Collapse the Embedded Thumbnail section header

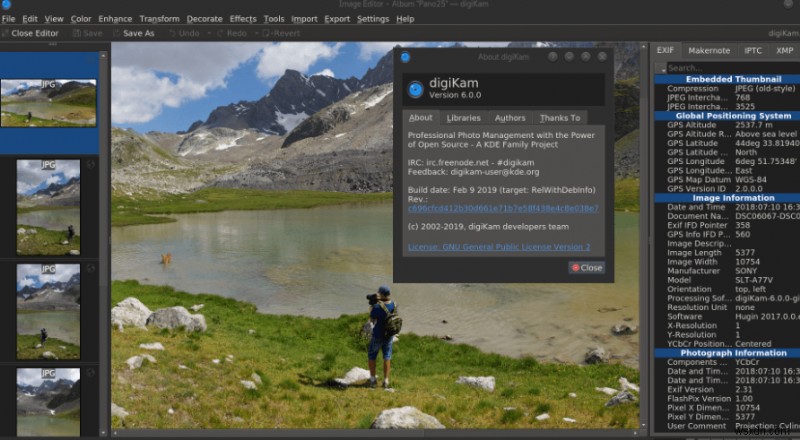coord(728,79)
